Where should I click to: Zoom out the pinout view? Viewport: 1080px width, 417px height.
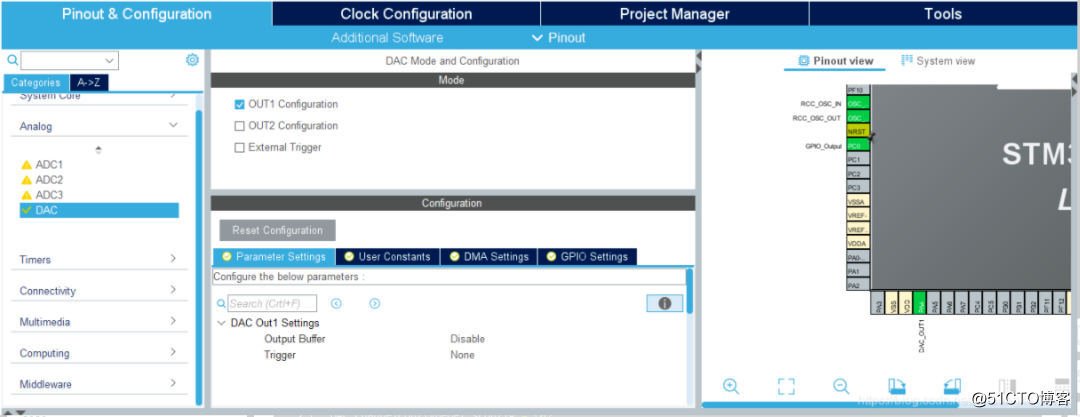tap(841, 386)
